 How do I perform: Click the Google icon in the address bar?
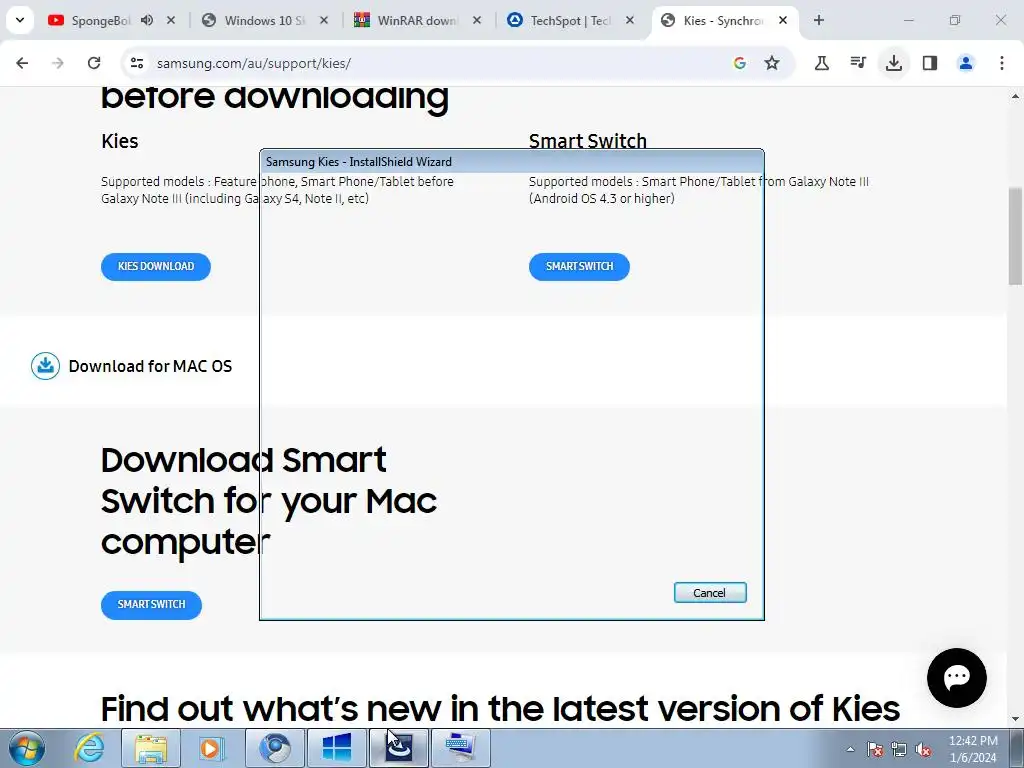coord(739,63)
